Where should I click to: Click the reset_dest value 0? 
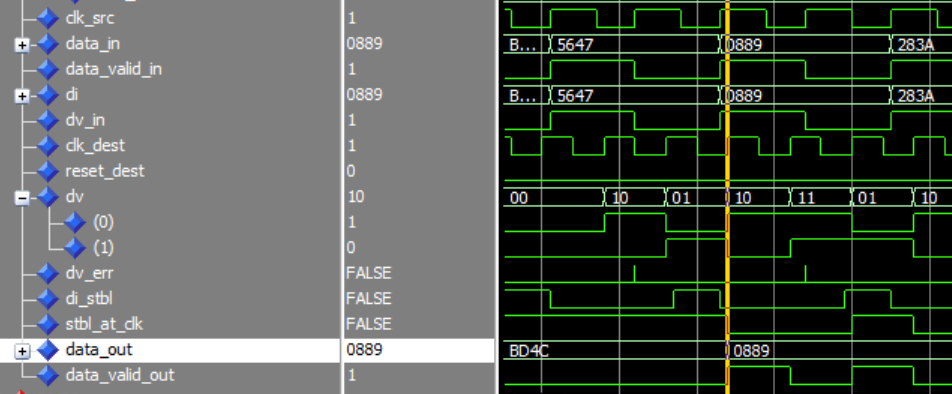click(x=351, y=172)
